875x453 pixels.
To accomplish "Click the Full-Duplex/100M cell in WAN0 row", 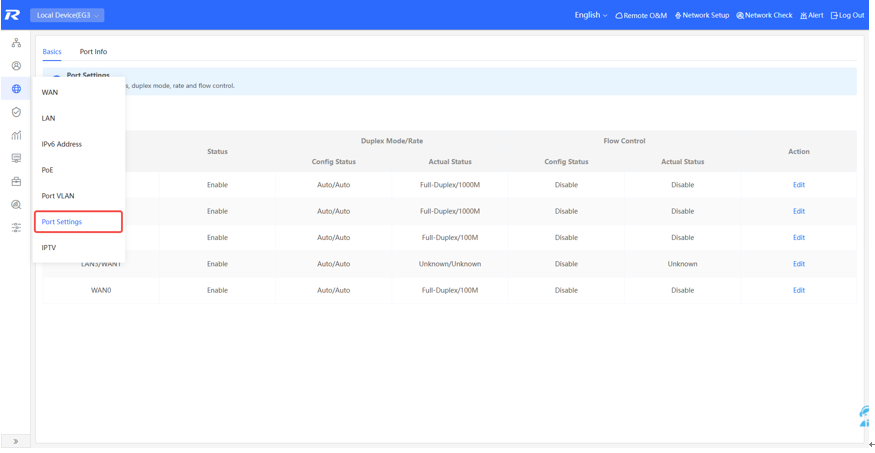I will 450,290.
